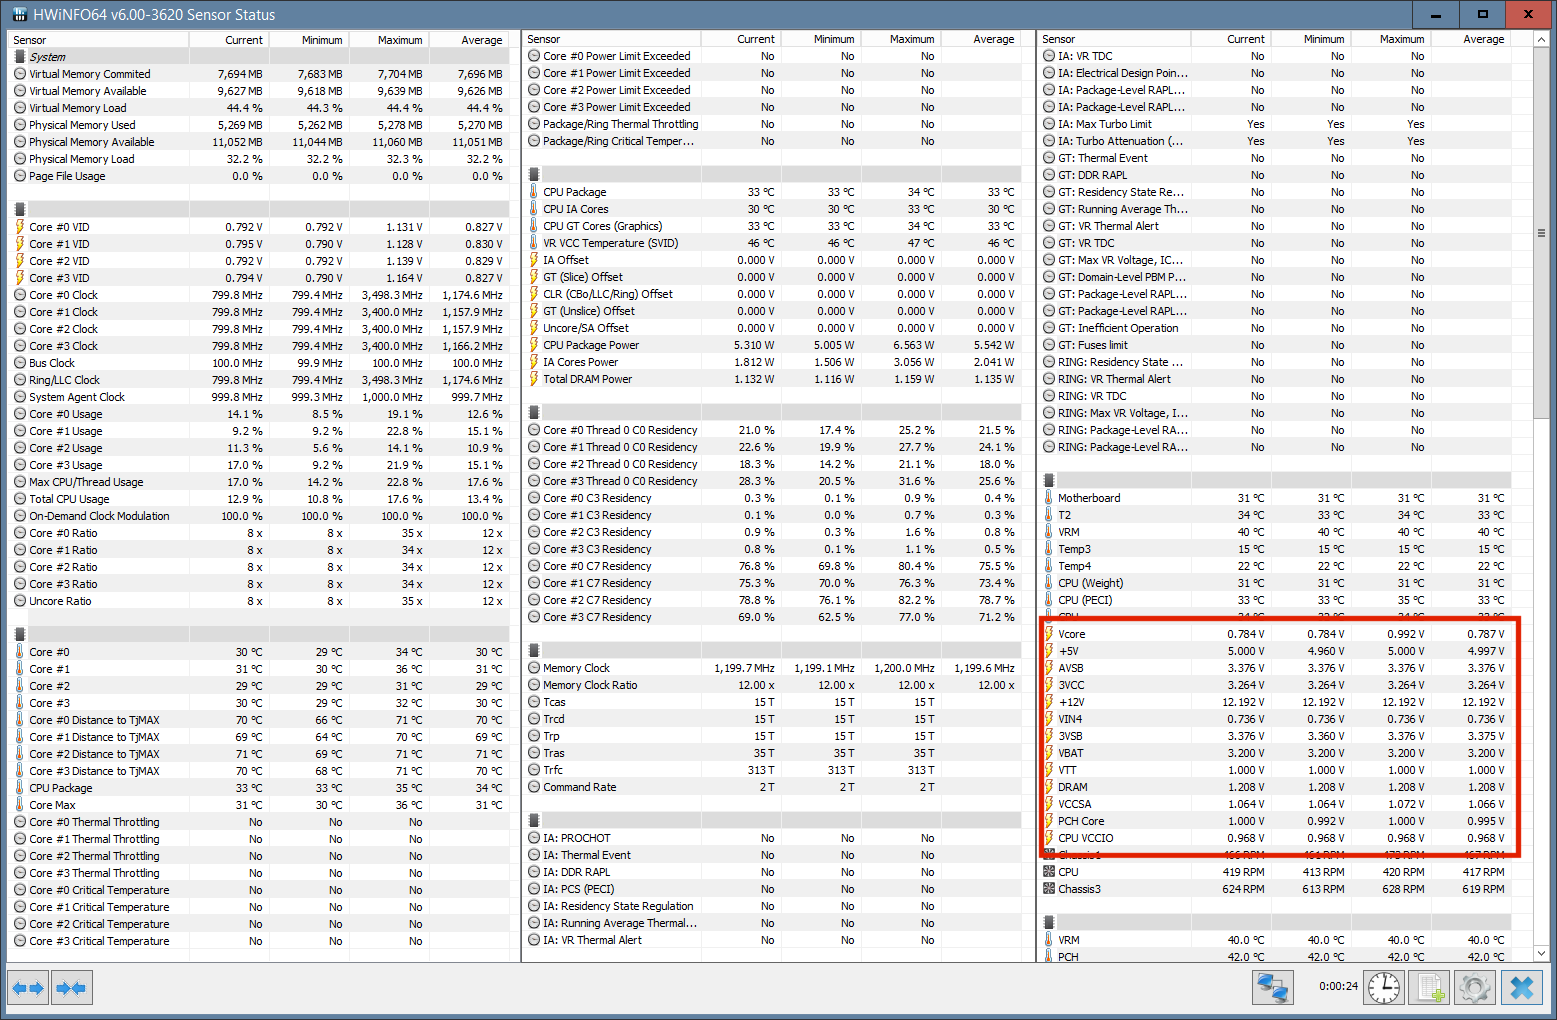The height and width of the screenshot is (1020, 1557).
Task: Open sensor settings gear icon
Action: (1475, 988)
